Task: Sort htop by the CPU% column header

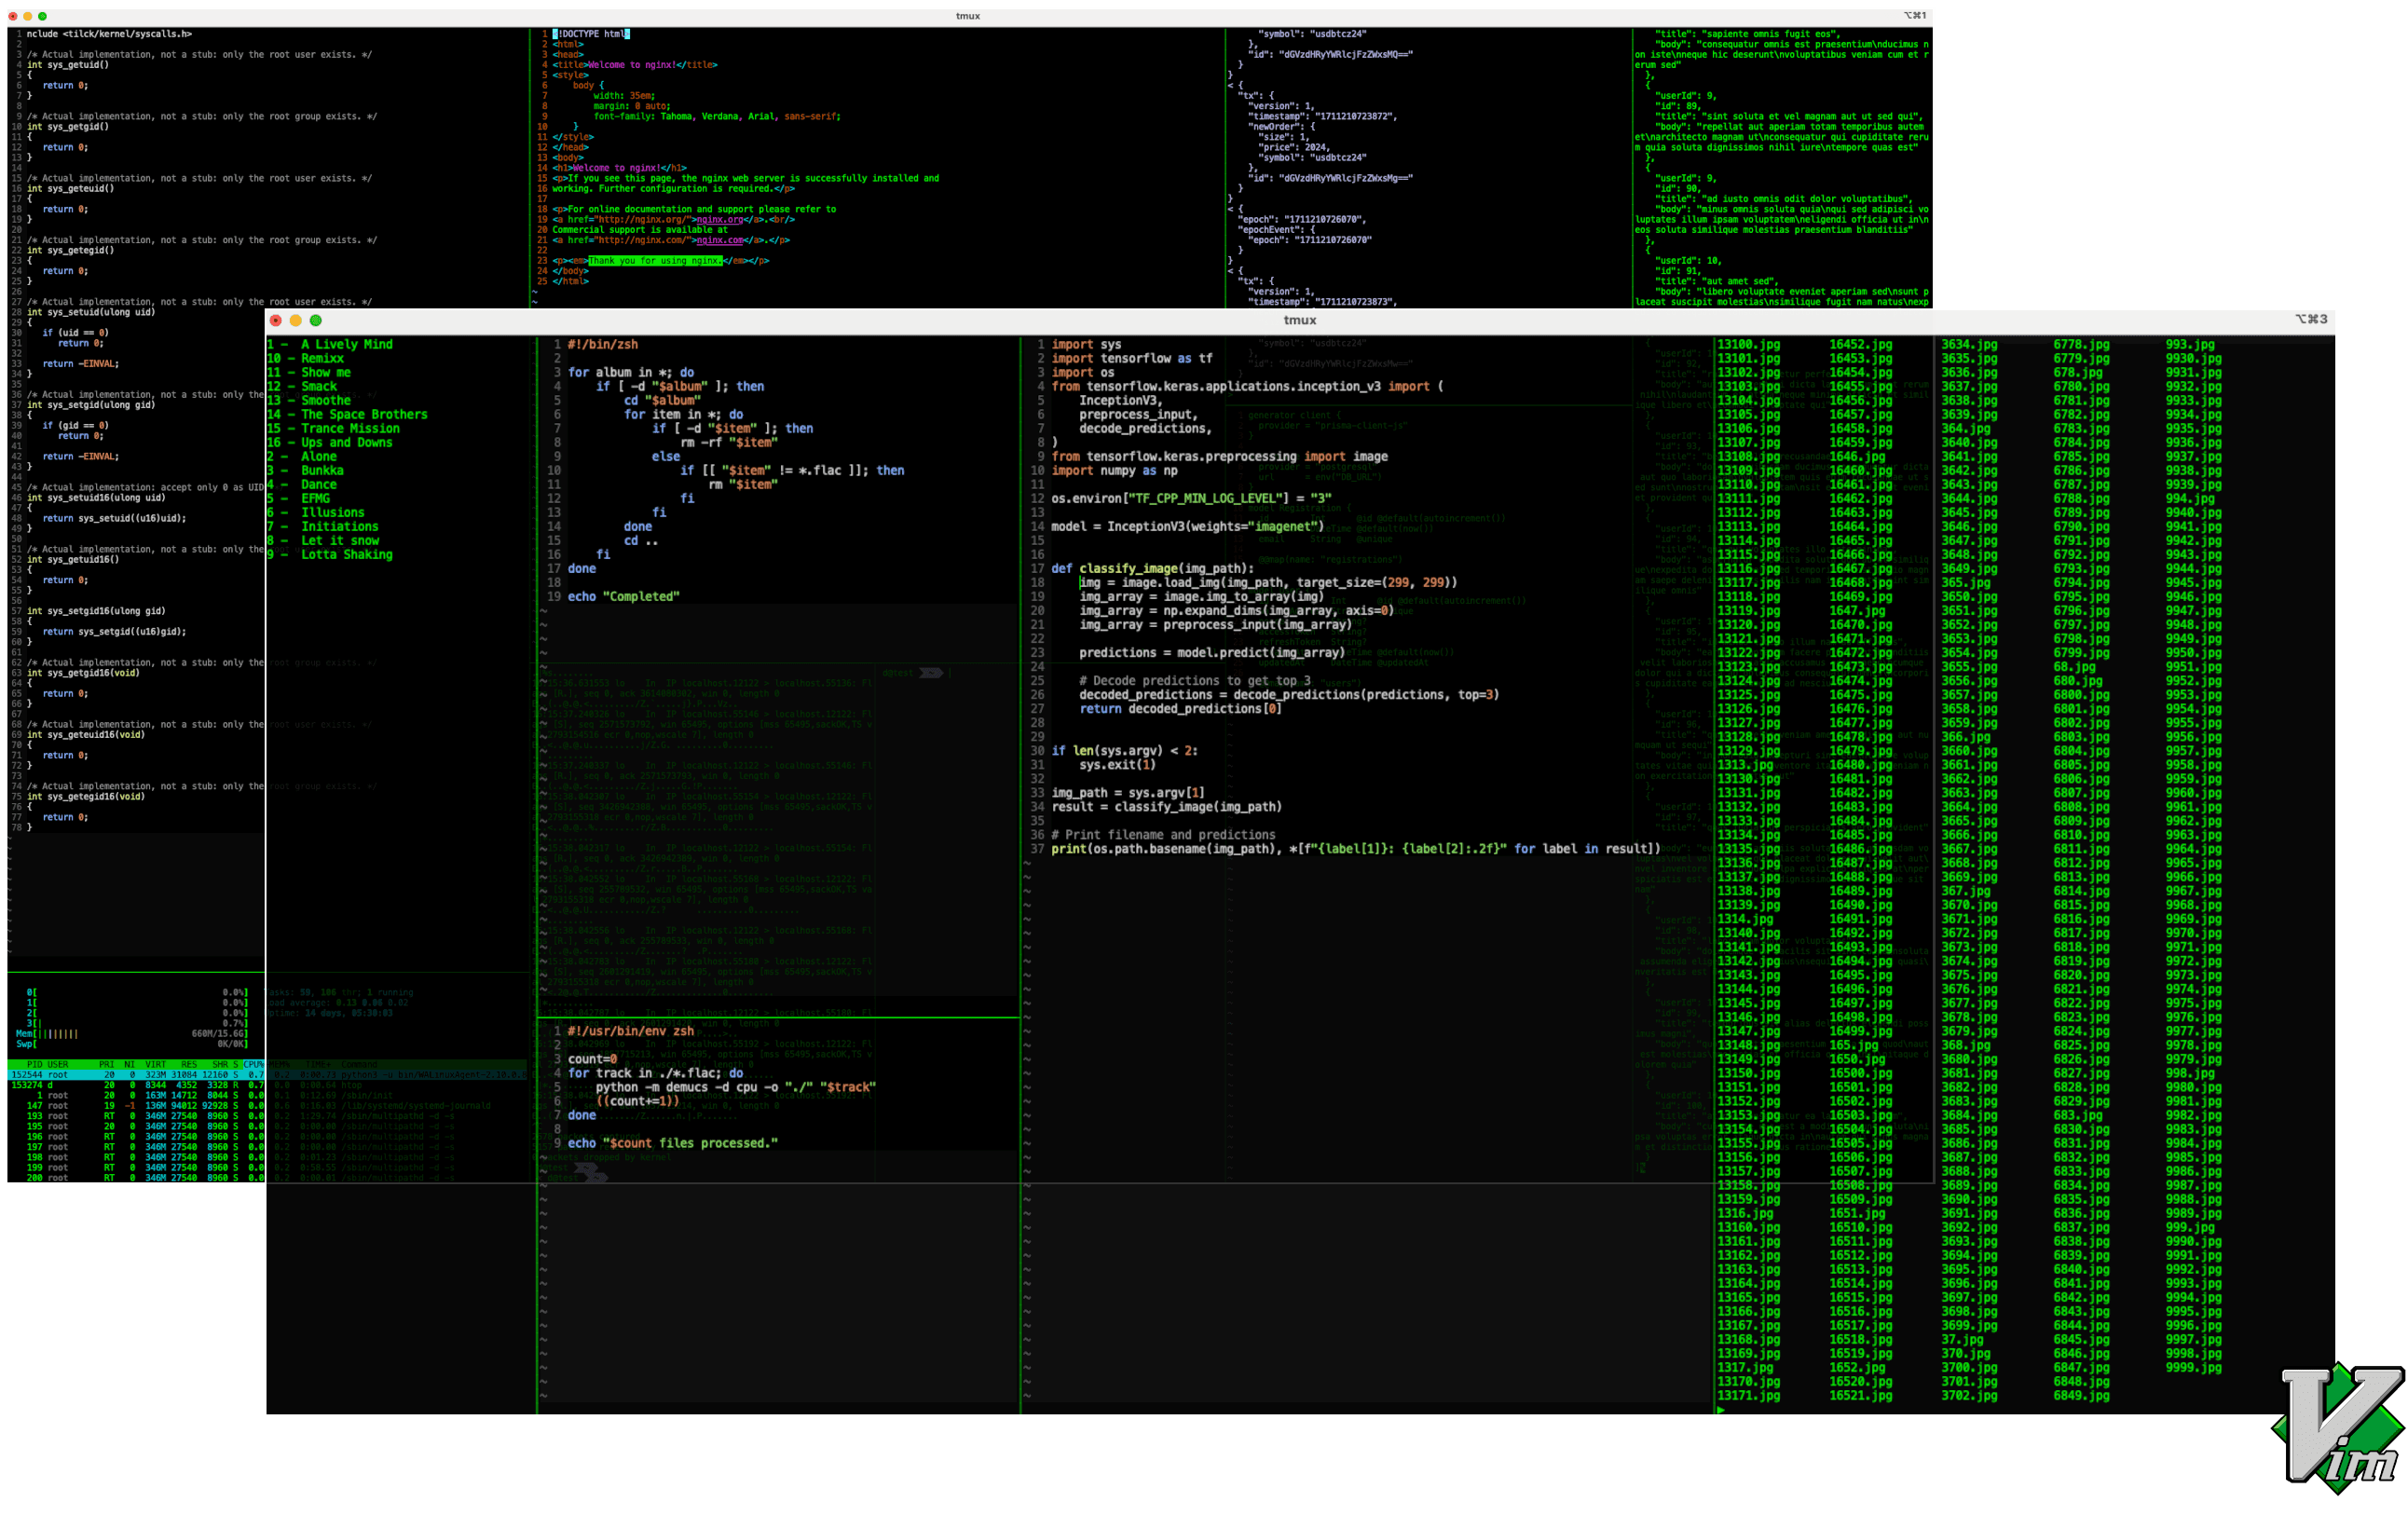Action: click(x=254, y=1064)
